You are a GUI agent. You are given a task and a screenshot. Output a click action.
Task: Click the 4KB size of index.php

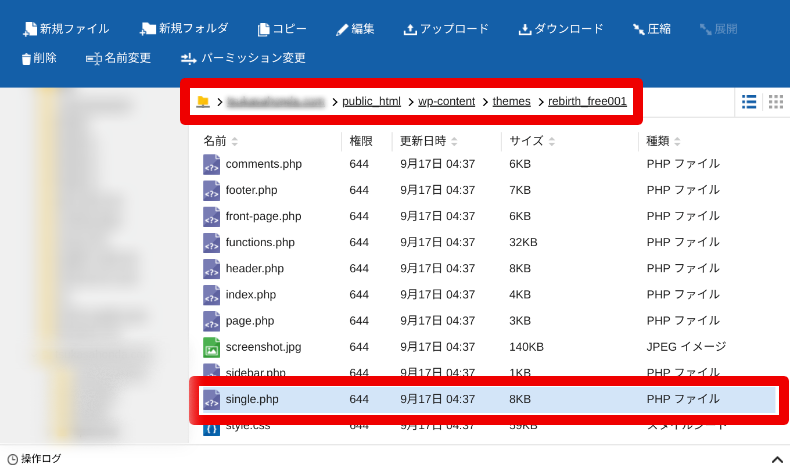point(519,295)
